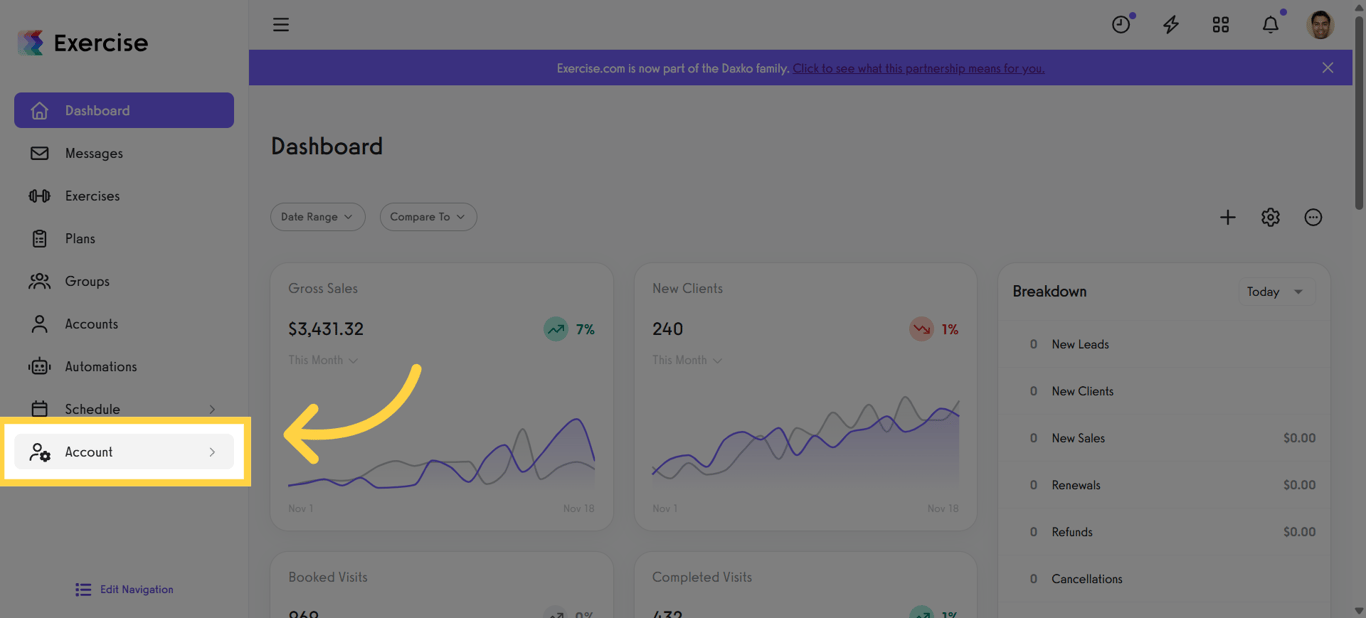Open the apps grid icon

[x=1221, y=25]
